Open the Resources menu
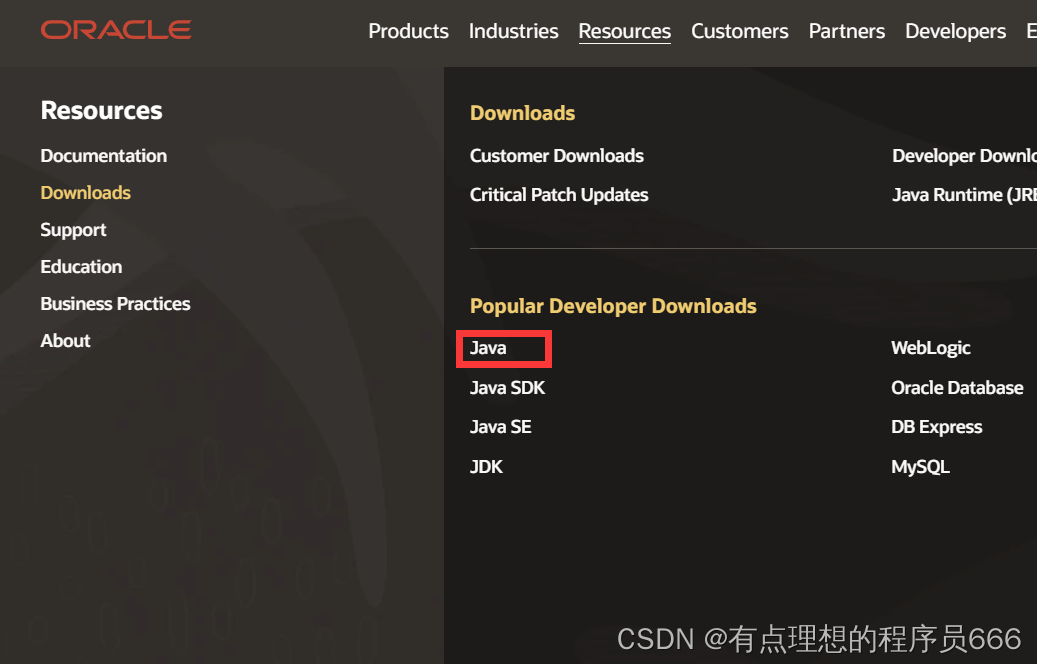The height and width of the screenshot is (664, 1037). 624,31
